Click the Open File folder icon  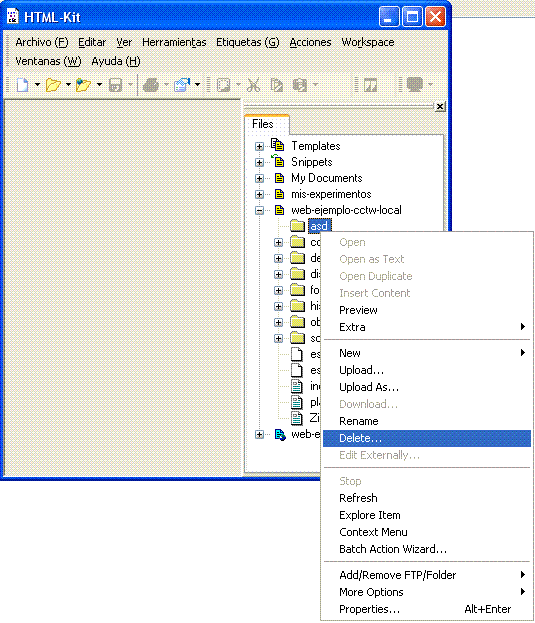[x=53, y=85]
